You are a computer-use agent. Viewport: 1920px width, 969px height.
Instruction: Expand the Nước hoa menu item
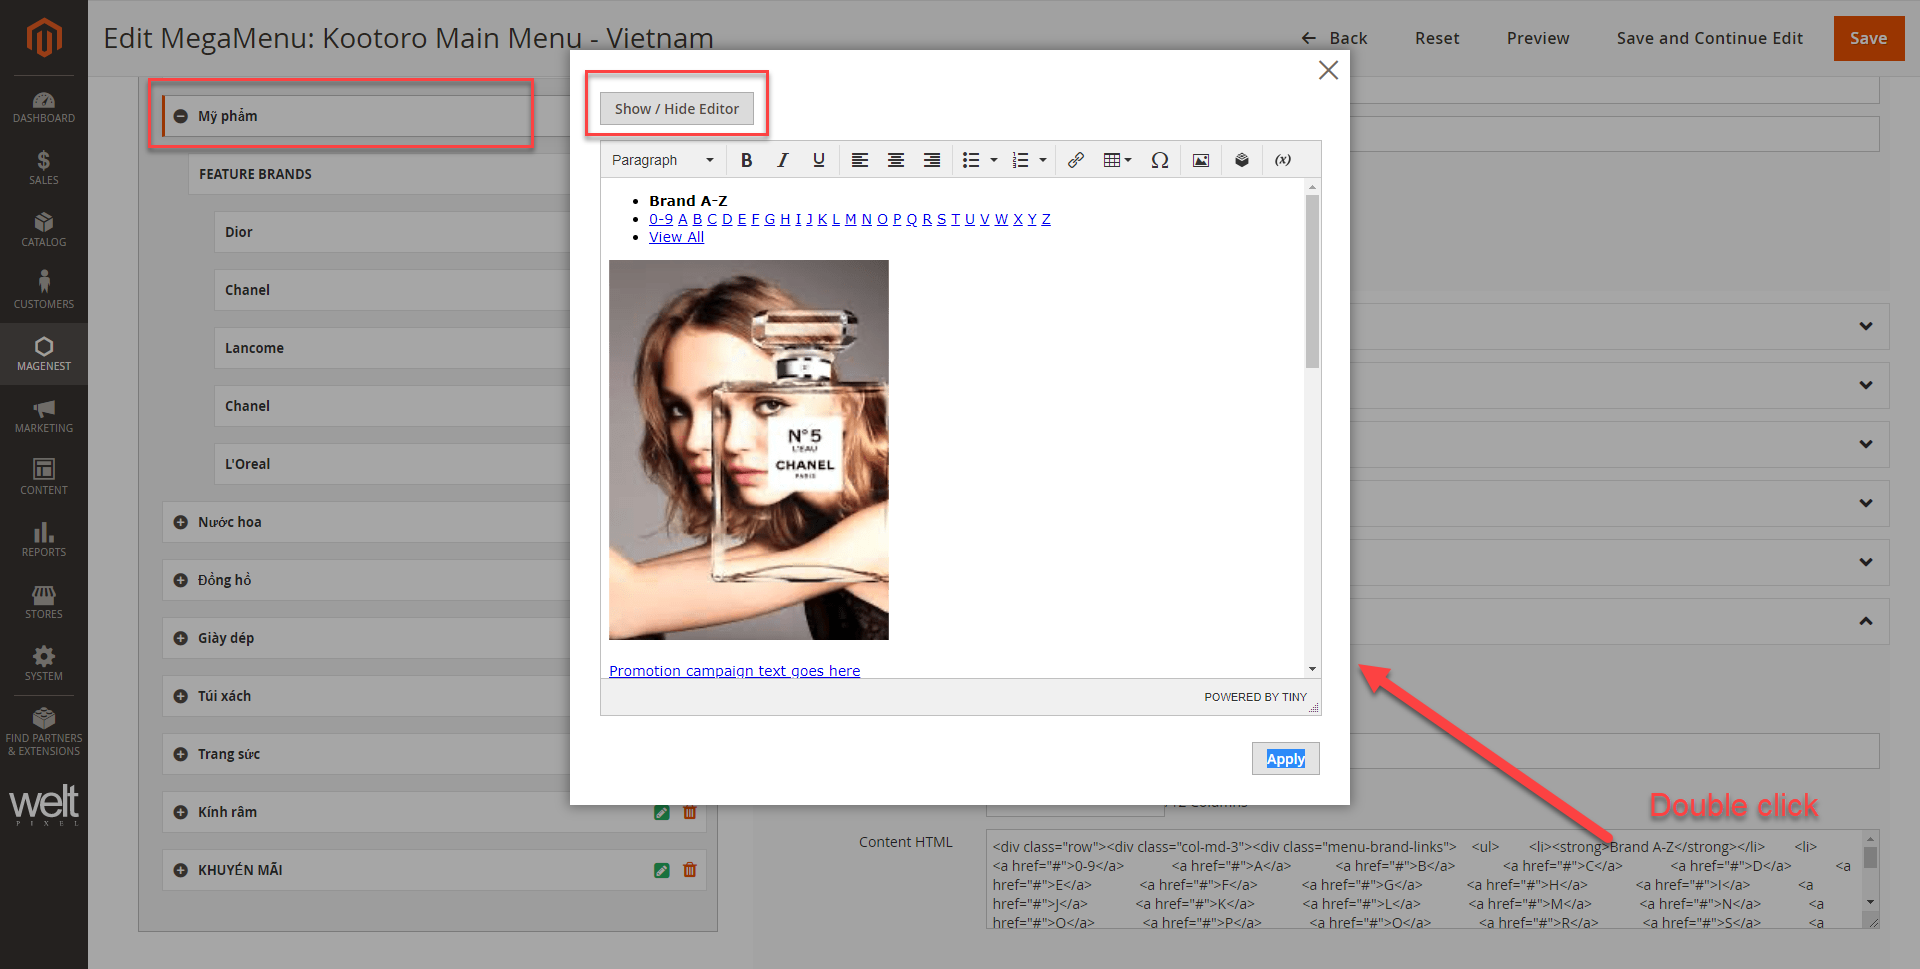[181, 522]
